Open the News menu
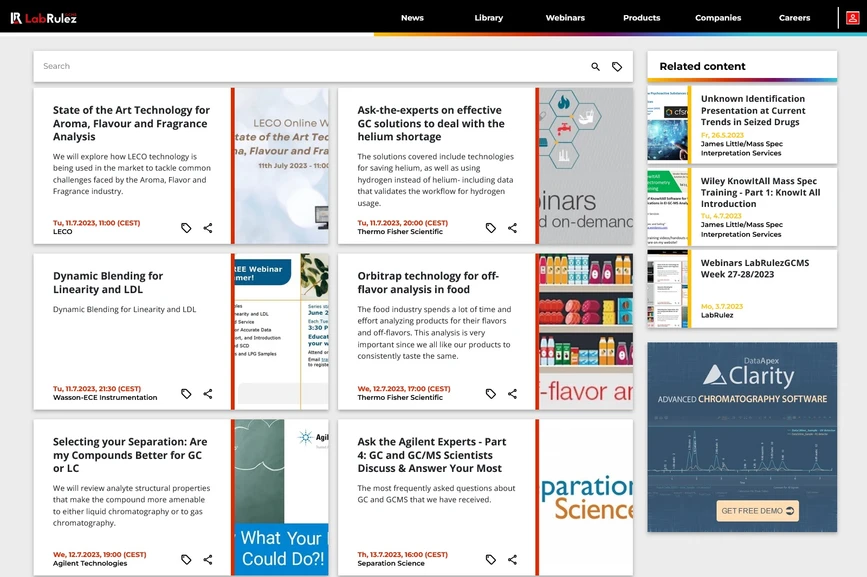The image size is (867, 577). click(x=412, y=18)
